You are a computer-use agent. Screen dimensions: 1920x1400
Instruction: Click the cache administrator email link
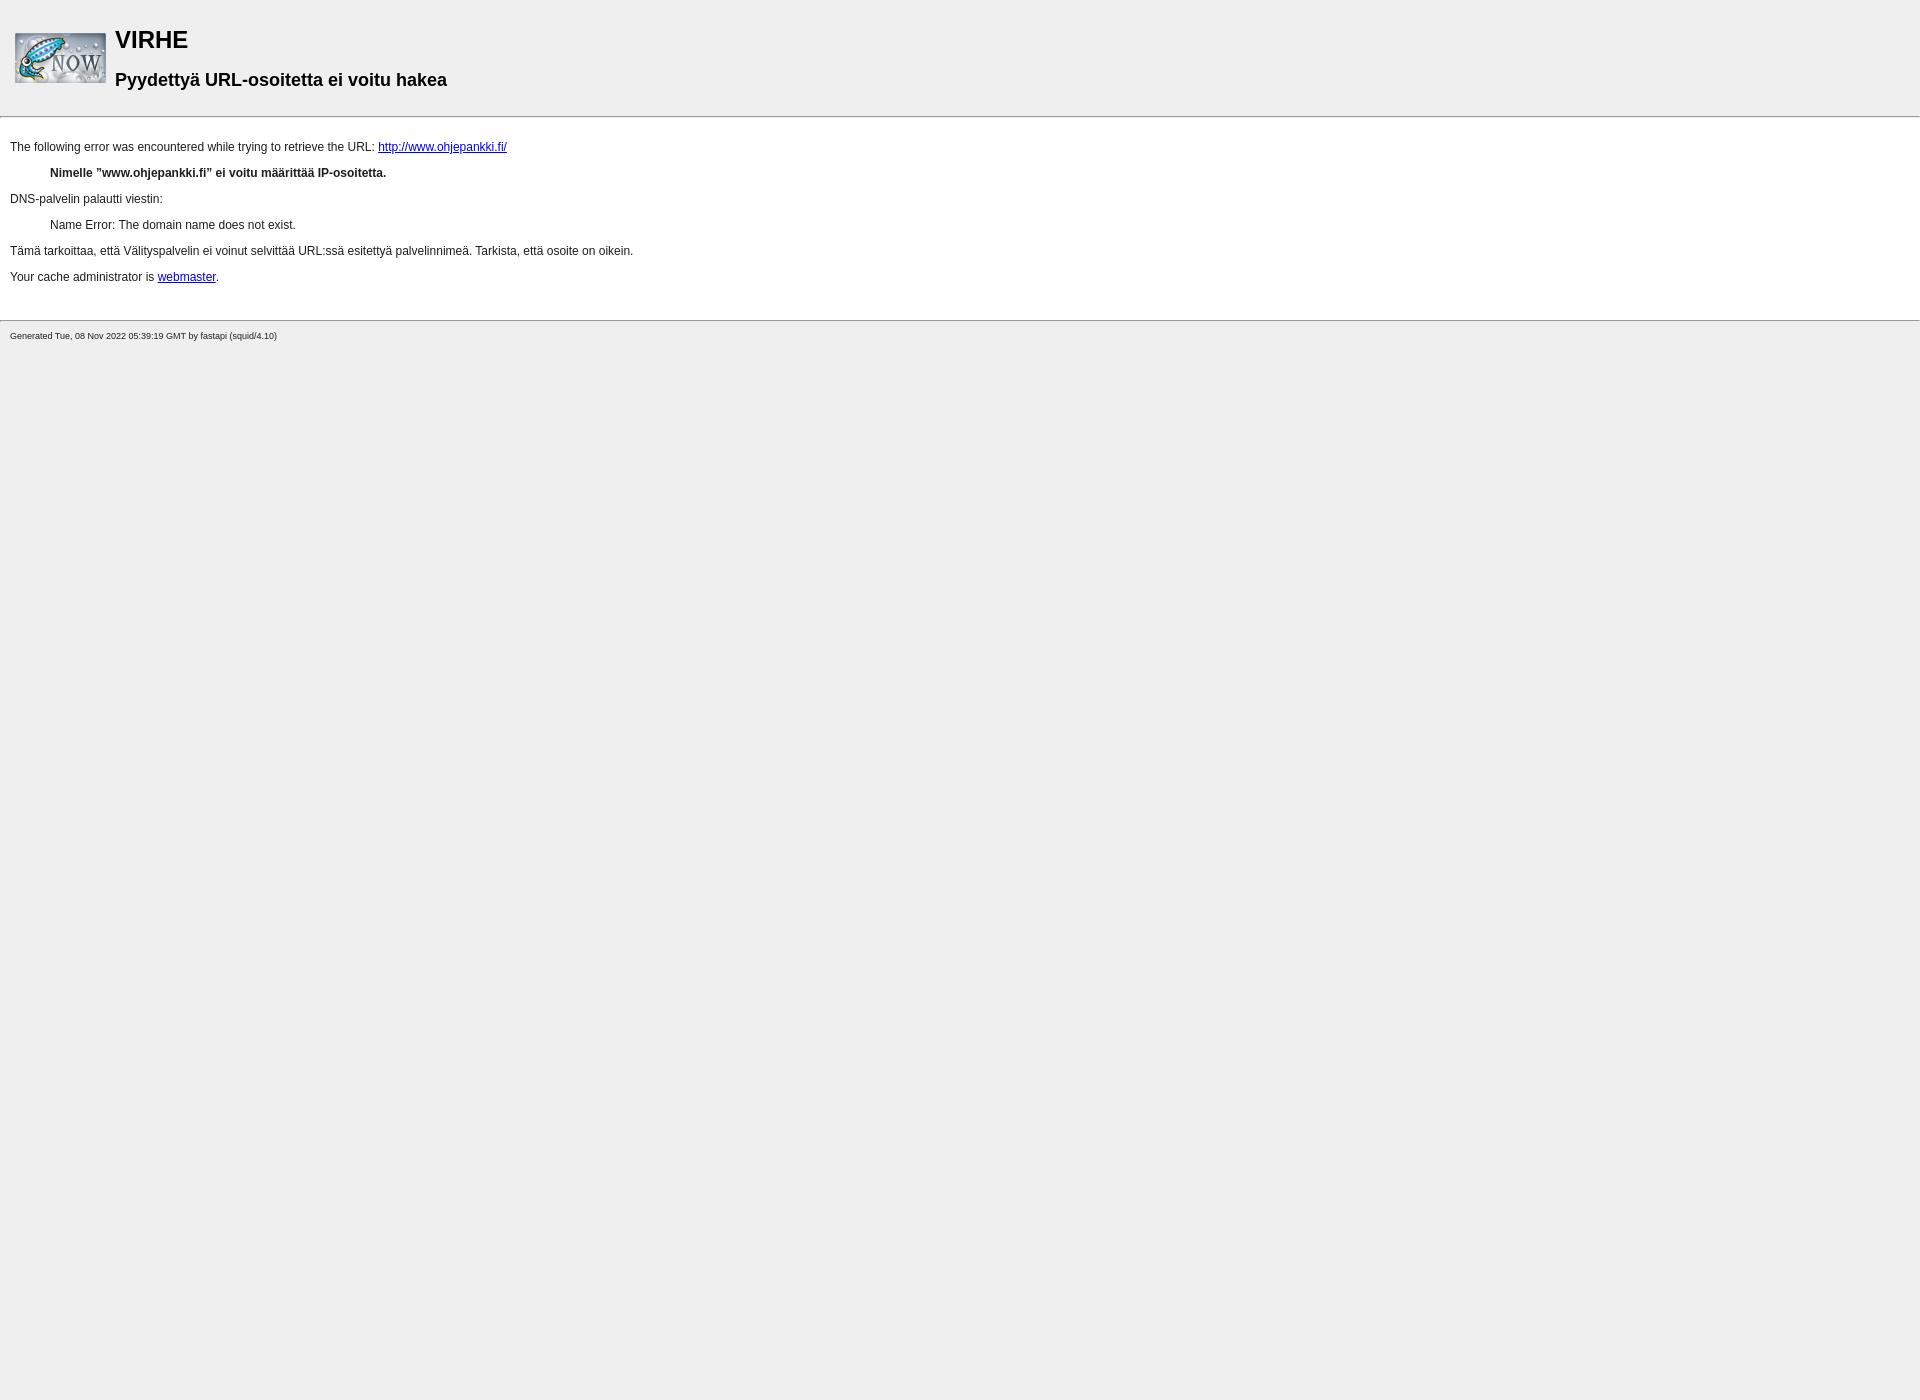(x=186, y=276)
